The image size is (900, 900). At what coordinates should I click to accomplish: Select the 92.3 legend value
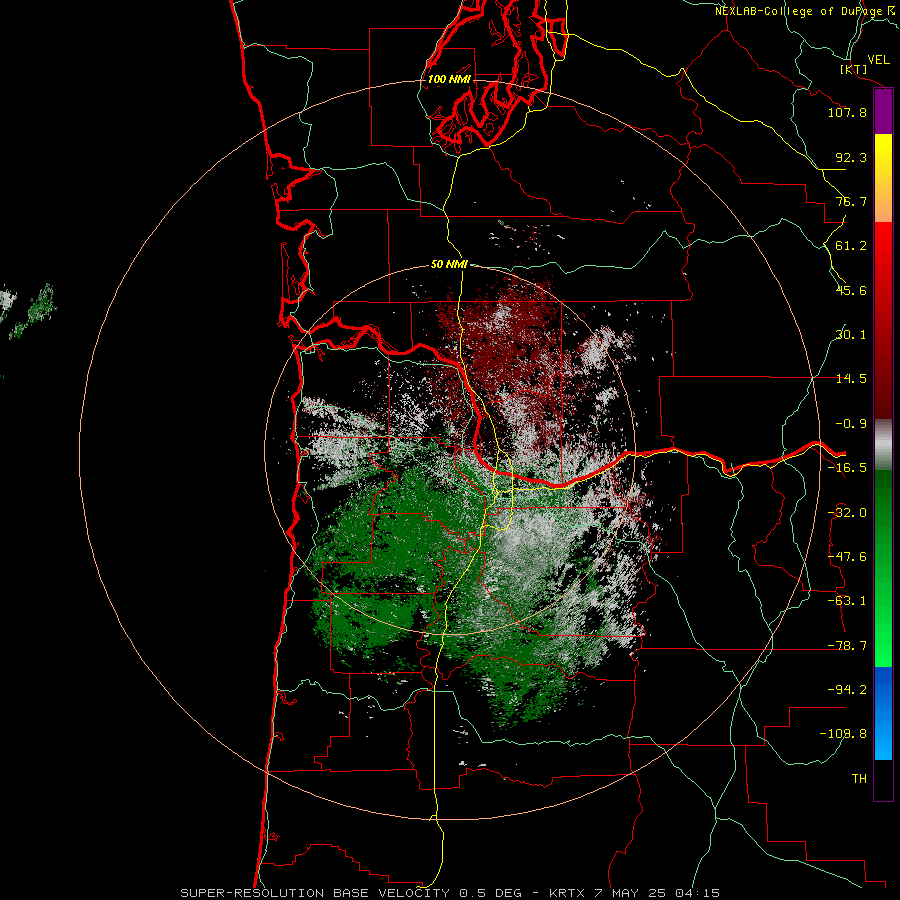pos(851,157)
